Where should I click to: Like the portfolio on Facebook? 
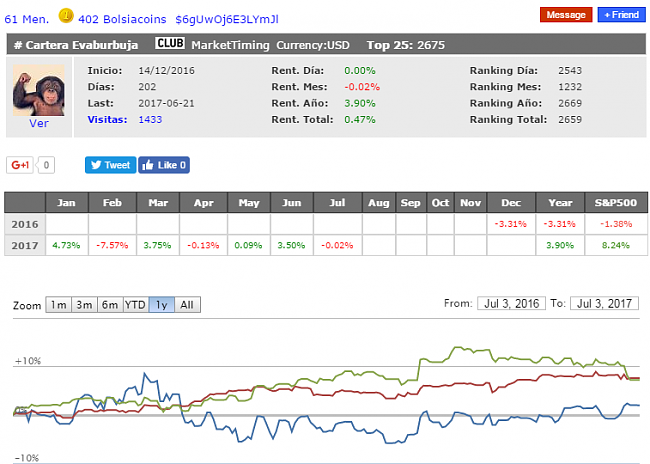[x=164, y=165]
